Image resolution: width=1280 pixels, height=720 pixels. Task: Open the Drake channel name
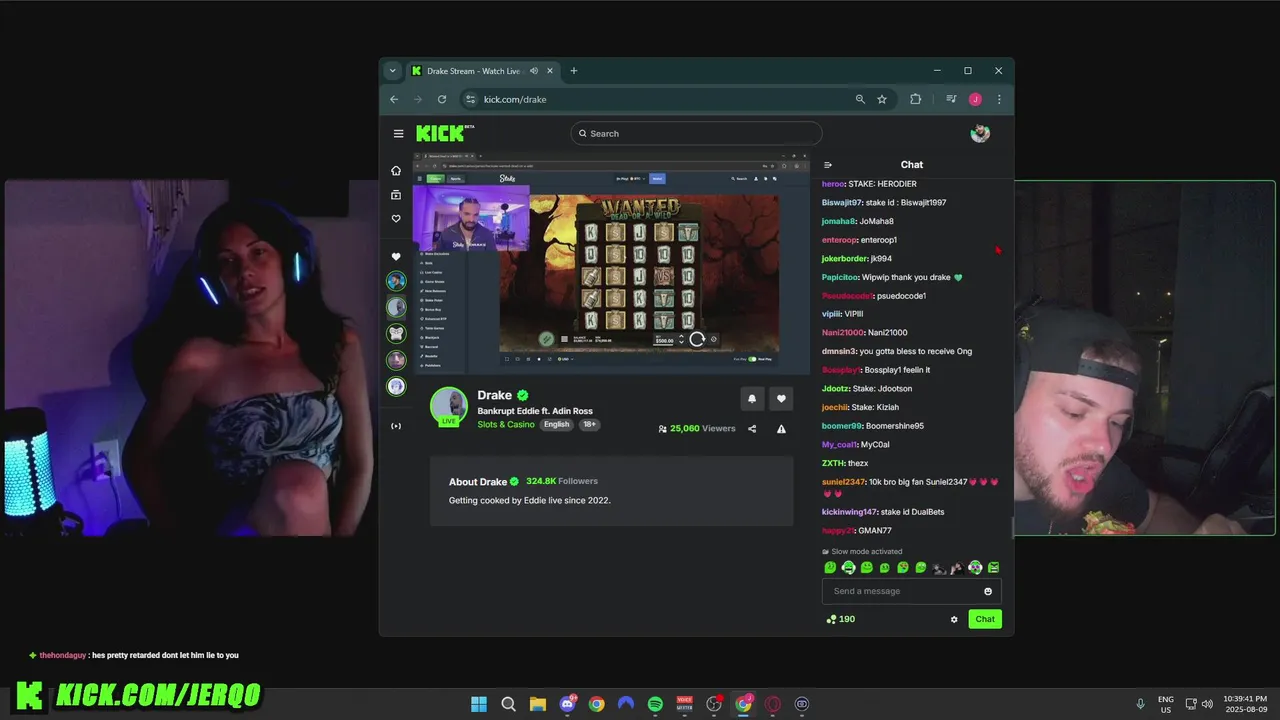(494, 395)
